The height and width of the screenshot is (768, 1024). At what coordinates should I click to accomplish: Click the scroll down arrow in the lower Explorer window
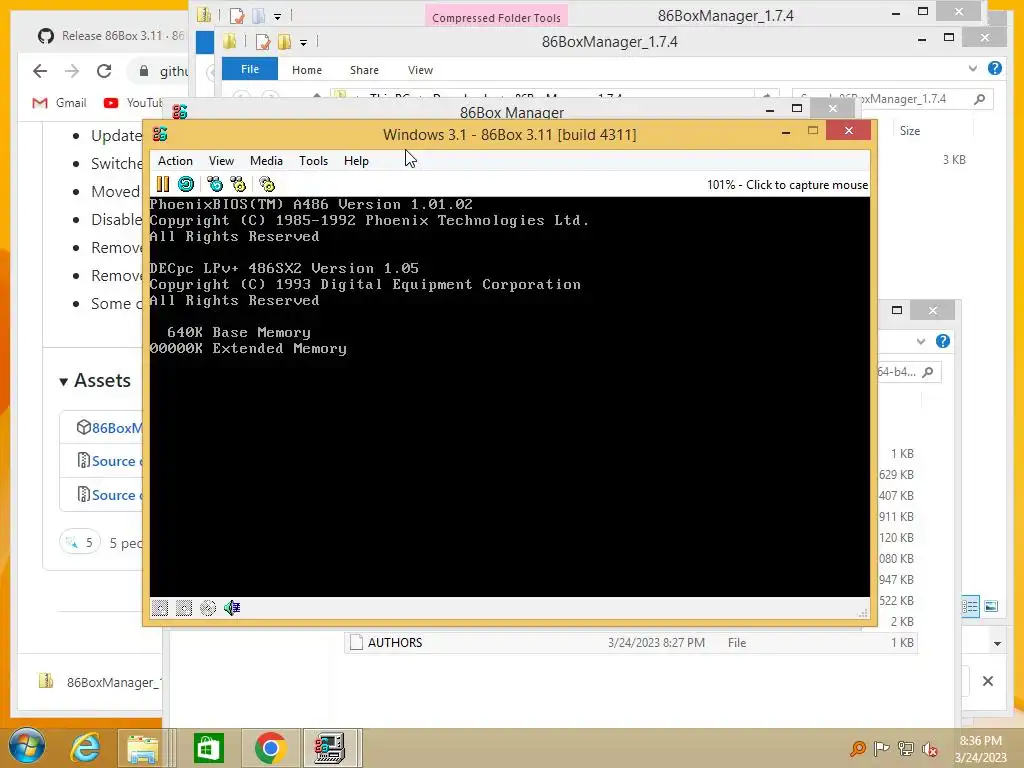tap(997, 644)
